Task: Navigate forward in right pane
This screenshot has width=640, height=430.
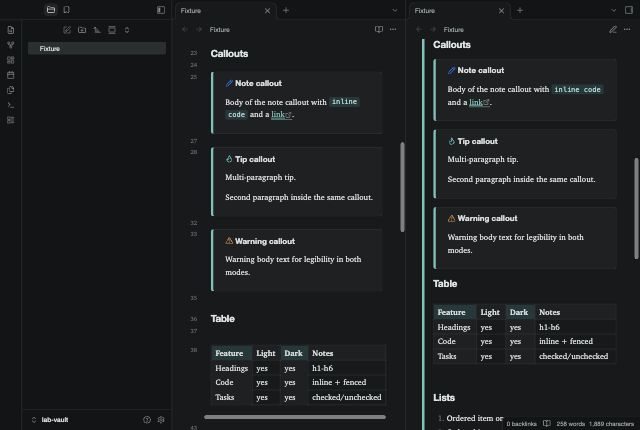Action: coord(433,29)
